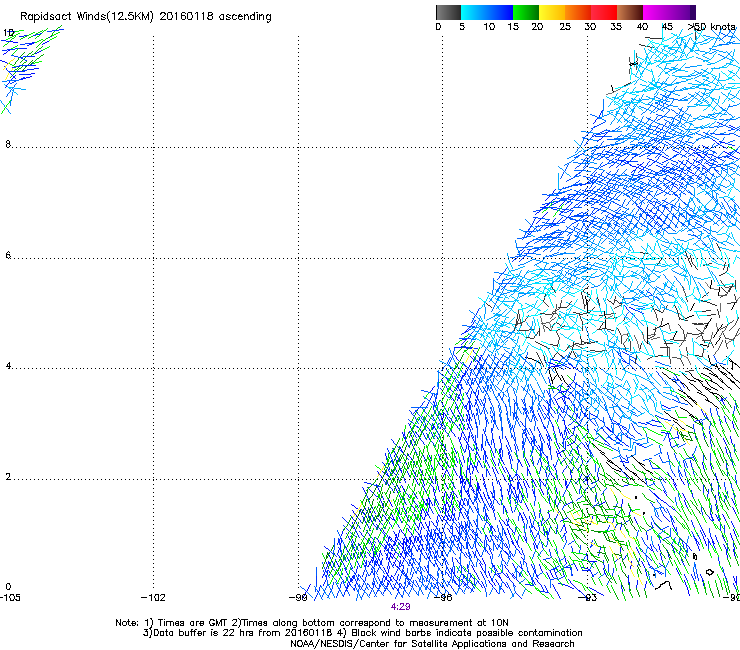
Task: Click the '>50 knots' legend label
Action: click(712, 27)
